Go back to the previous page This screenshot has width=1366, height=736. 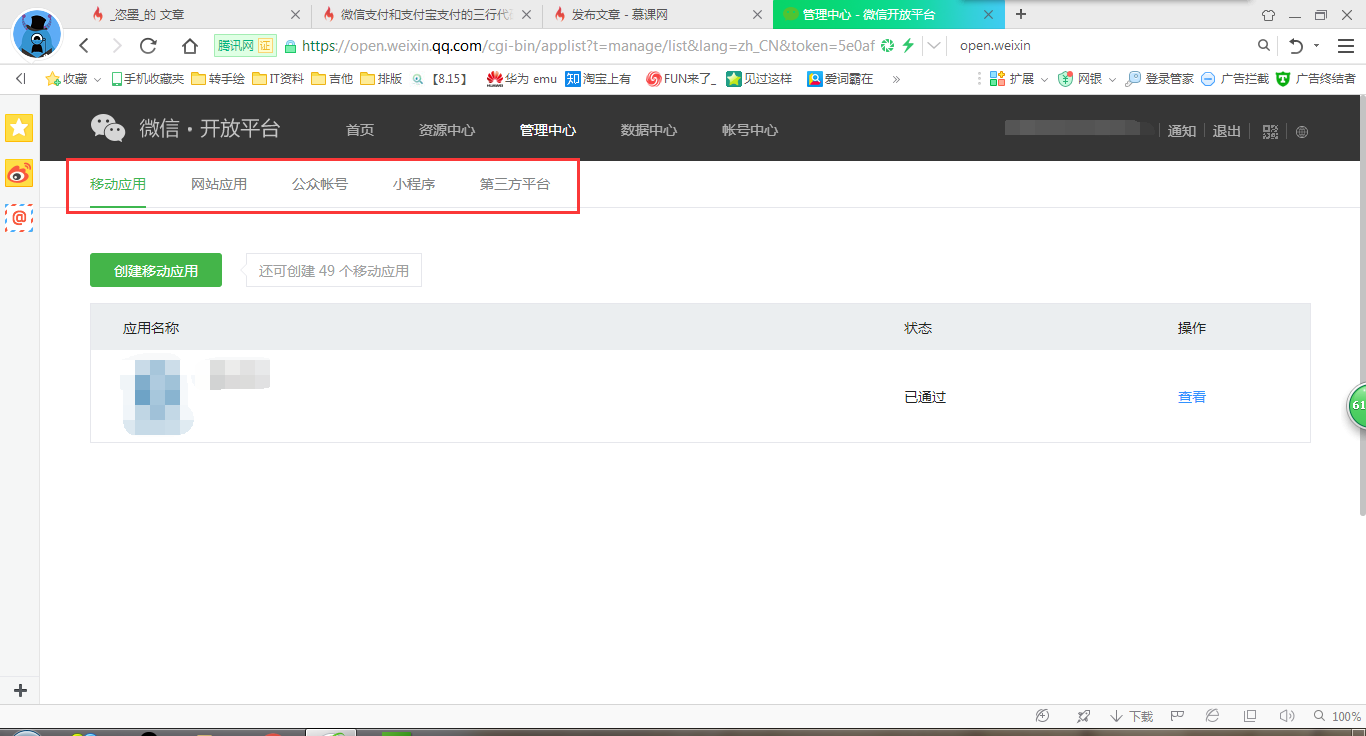click(85, 46)
